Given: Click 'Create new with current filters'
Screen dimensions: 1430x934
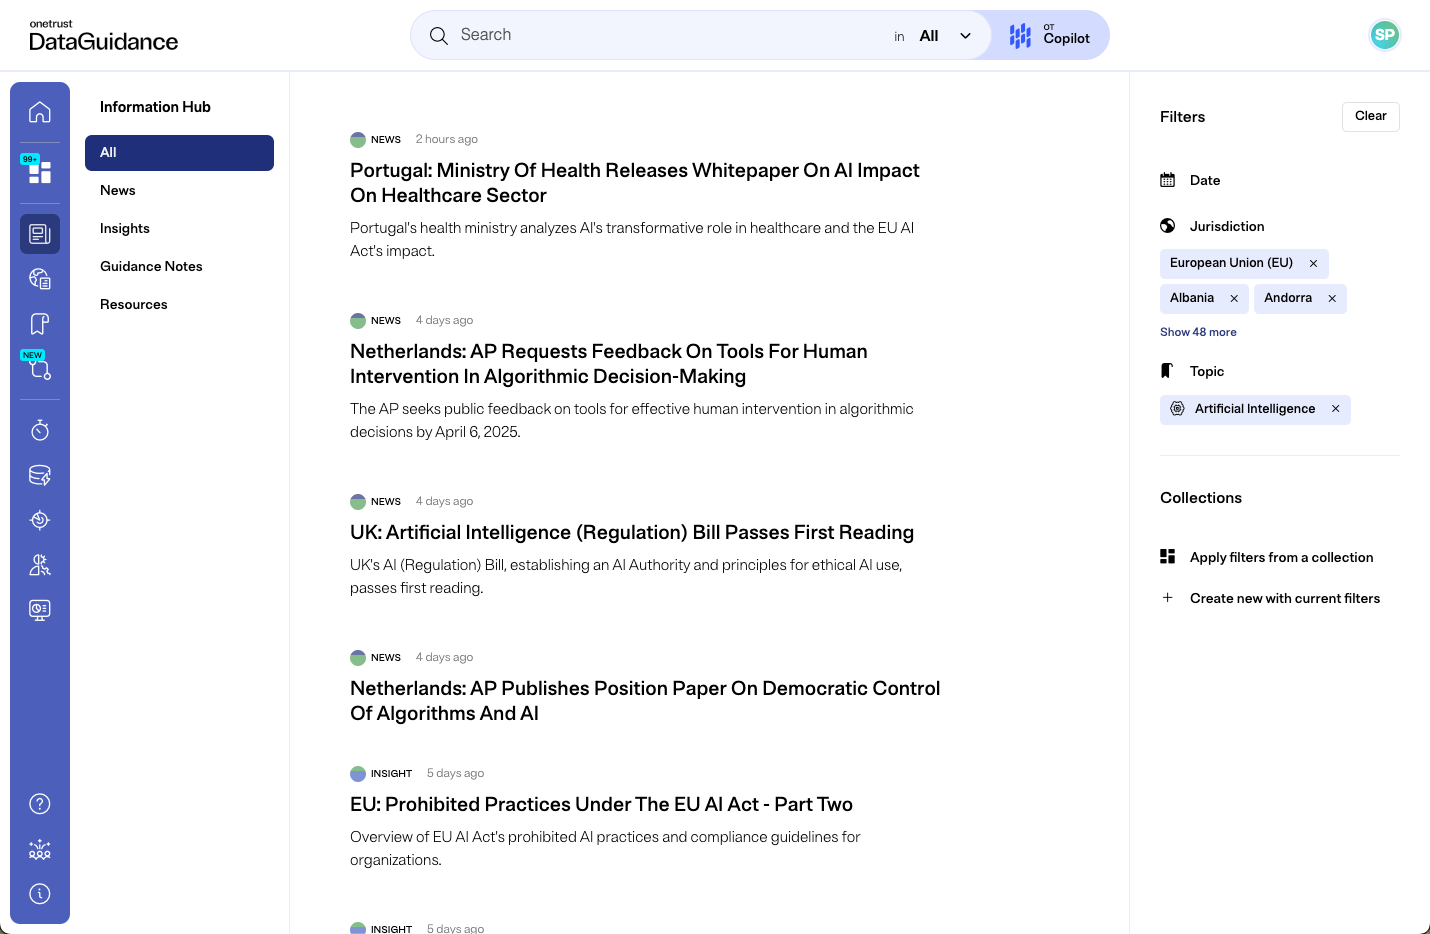Looking at the screenshot, I should pyautogui.click(x=1284, y=599).
